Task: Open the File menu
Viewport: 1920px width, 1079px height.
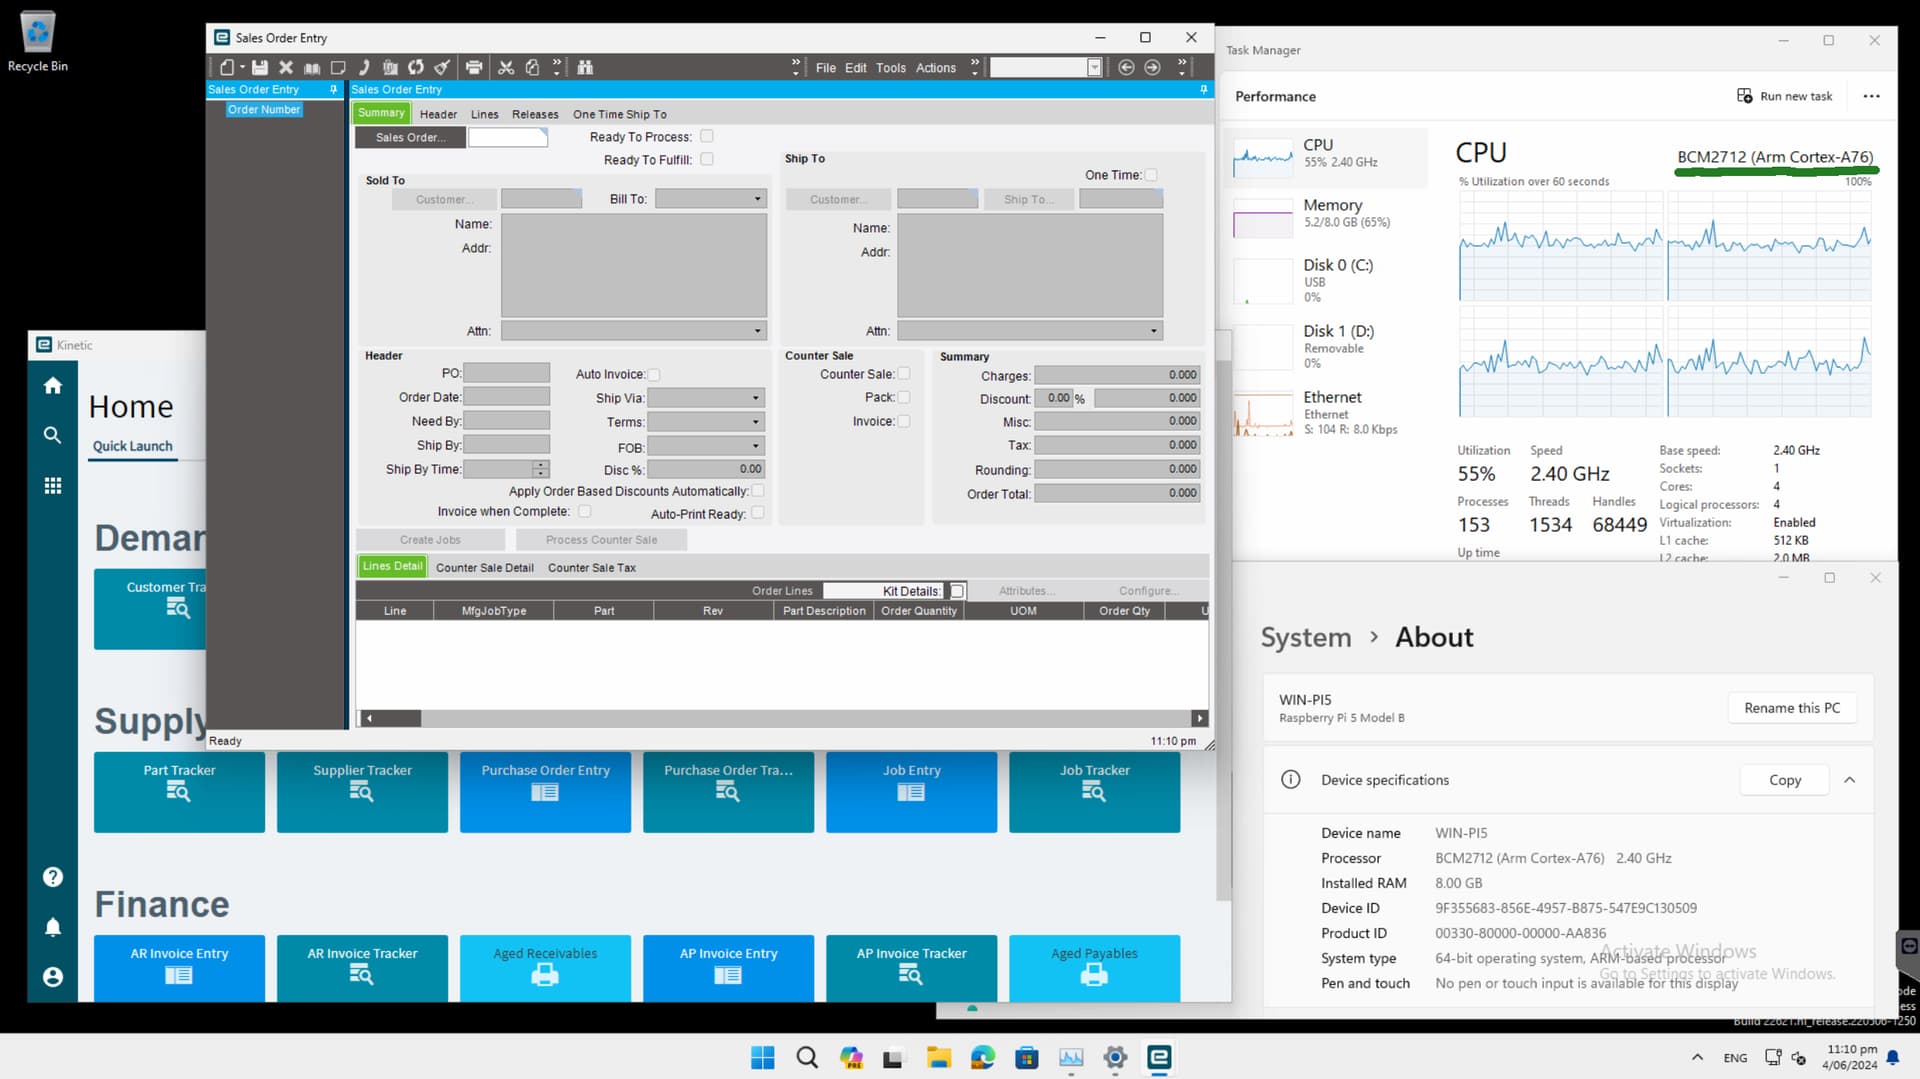Action: (x=825, y=68)
